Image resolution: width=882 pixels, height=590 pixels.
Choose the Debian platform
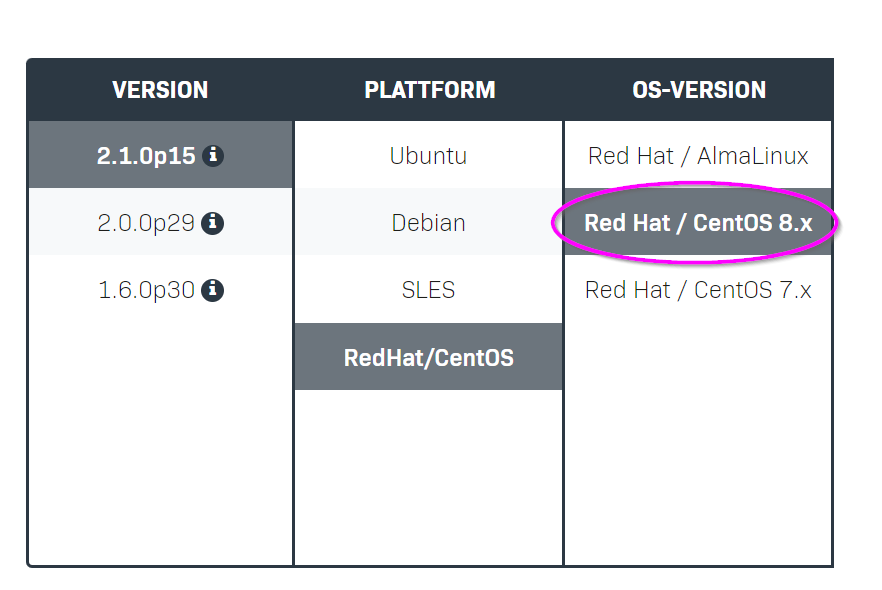tap(429, 222)
